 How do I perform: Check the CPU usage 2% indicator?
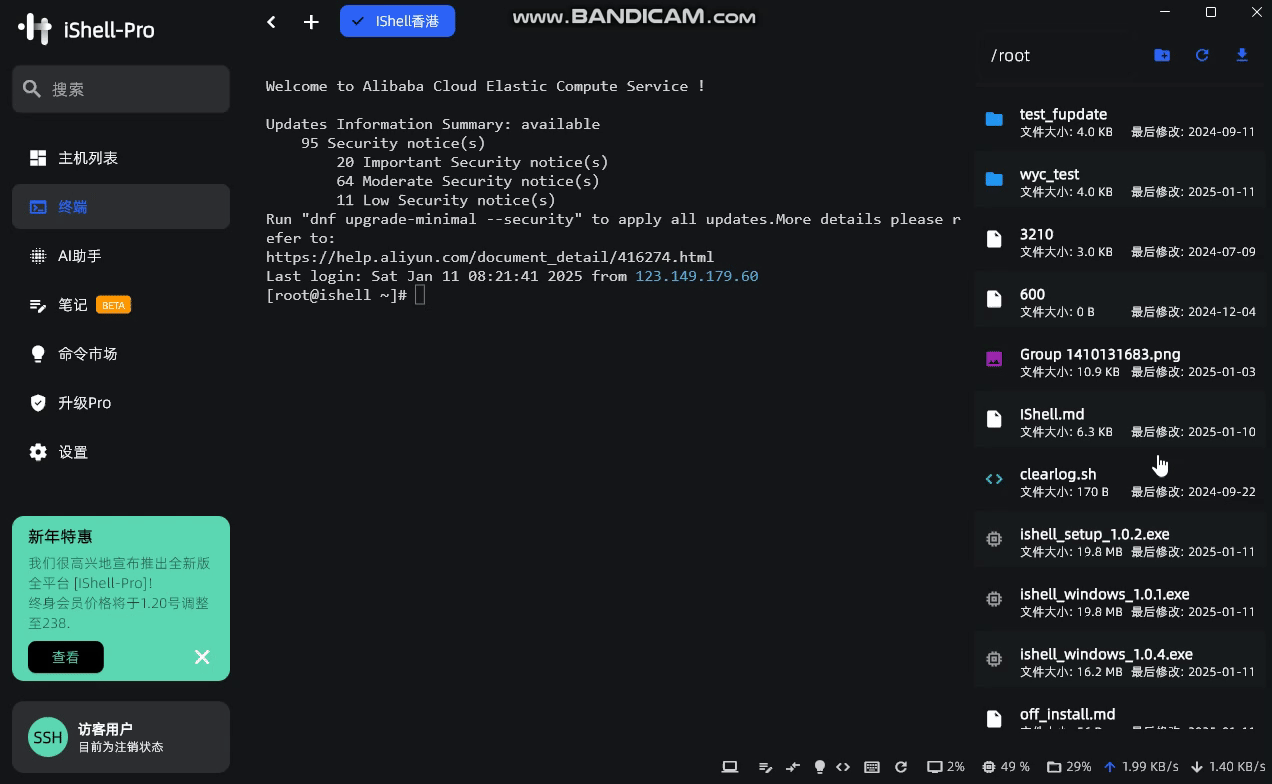(944, 767)
